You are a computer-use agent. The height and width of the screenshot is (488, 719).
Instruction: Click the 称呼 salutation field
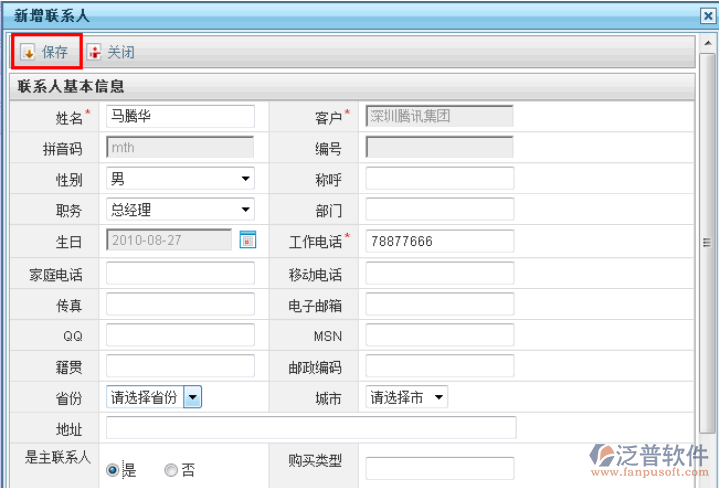tap(439, 179)
